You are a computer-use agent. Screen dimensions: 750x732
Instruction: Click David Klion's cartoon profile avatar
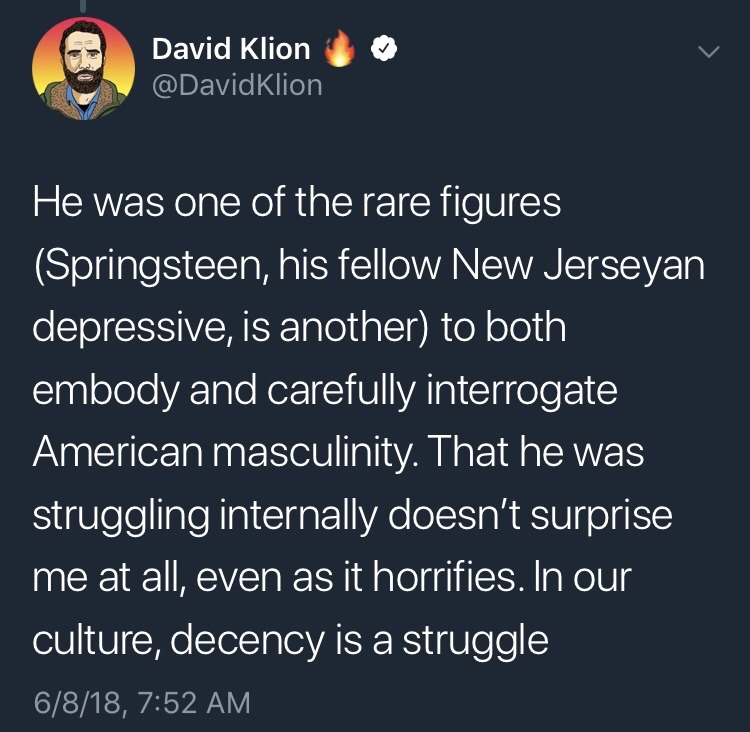pyautogui.click(x=83, y=69)
